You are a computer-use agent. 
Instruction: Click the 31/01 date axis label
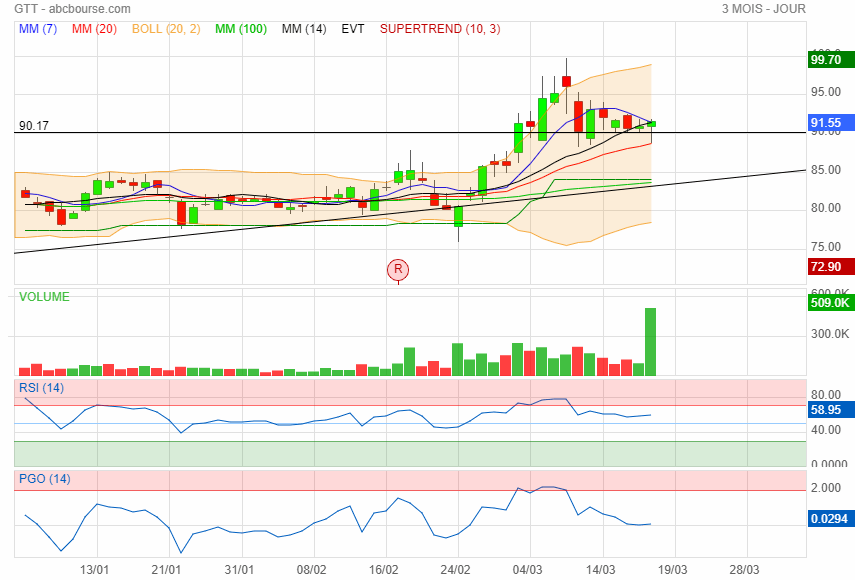point(239,570)
